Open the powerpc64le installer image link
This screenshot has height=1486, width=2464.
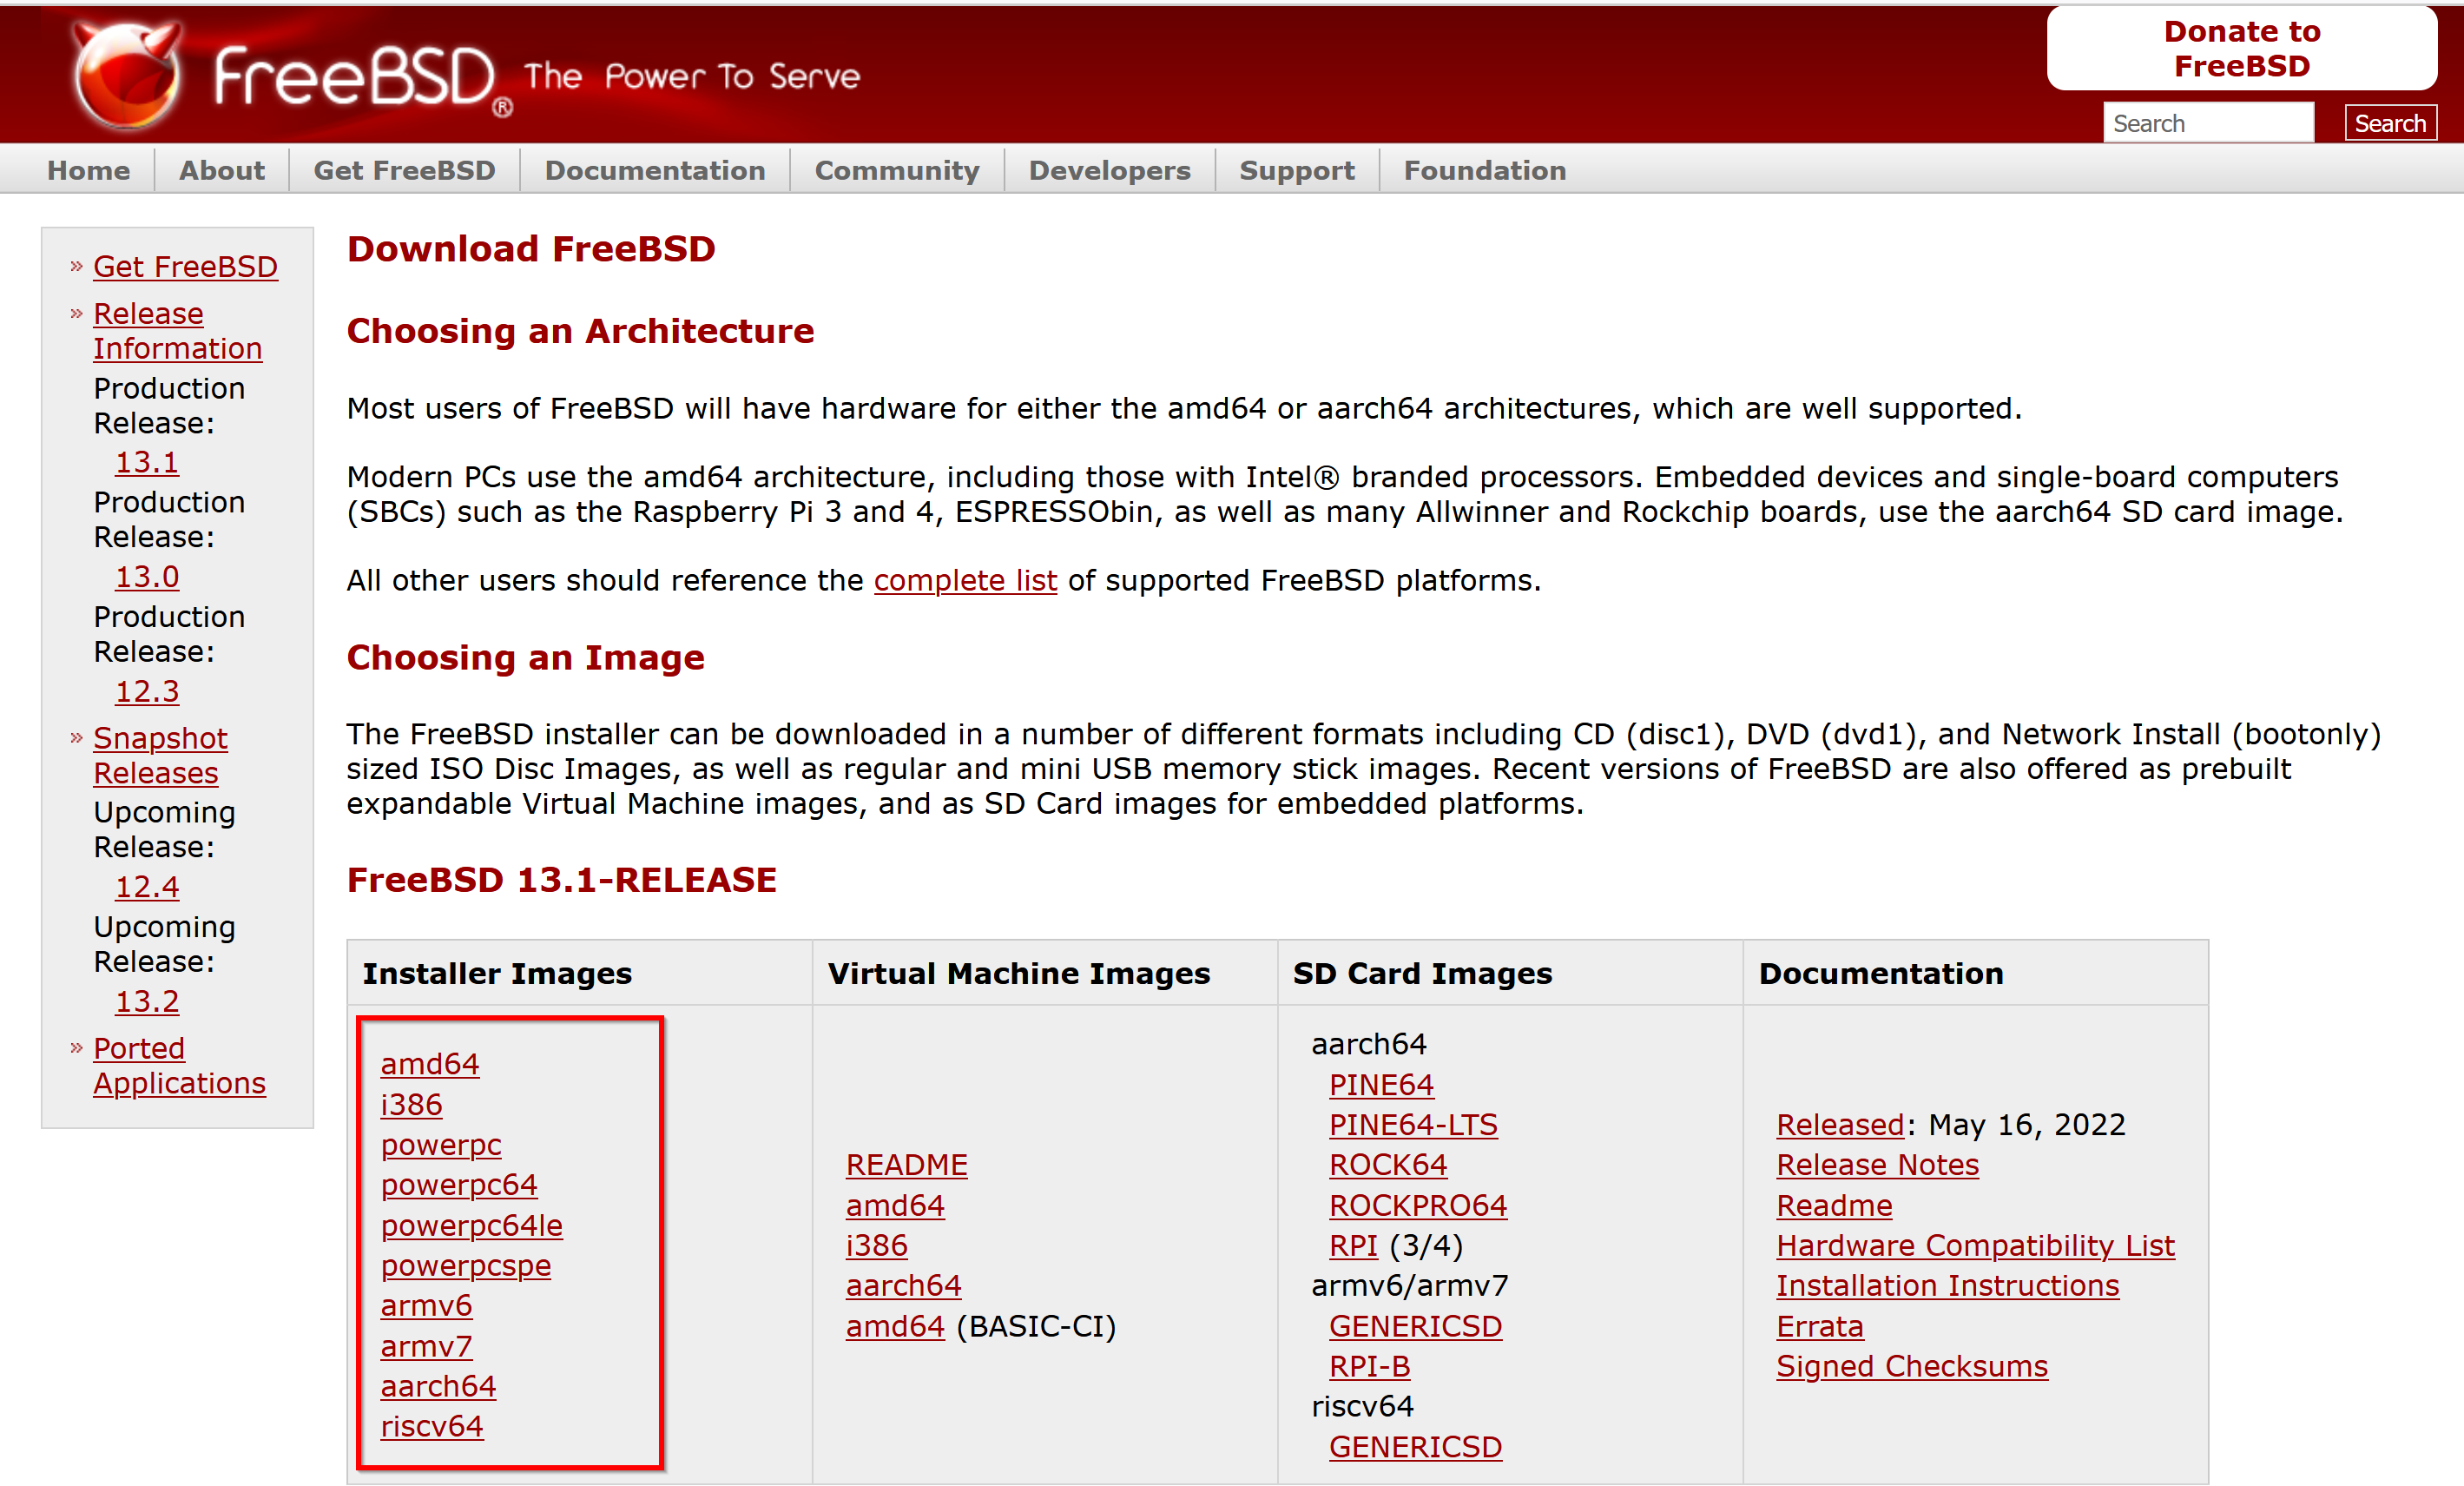pos(472,1225)
